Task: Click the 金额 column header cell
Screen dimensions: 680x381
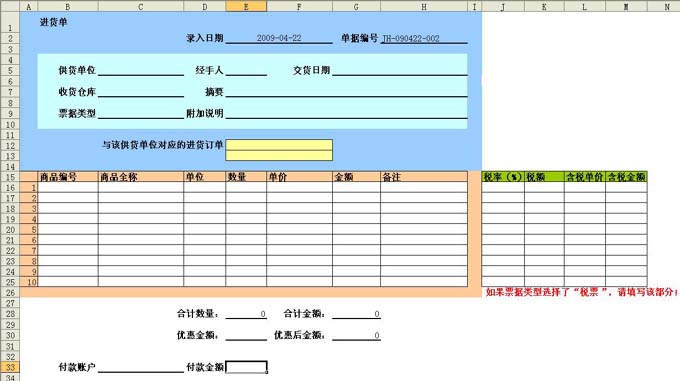Action: [x=356, y=177]
